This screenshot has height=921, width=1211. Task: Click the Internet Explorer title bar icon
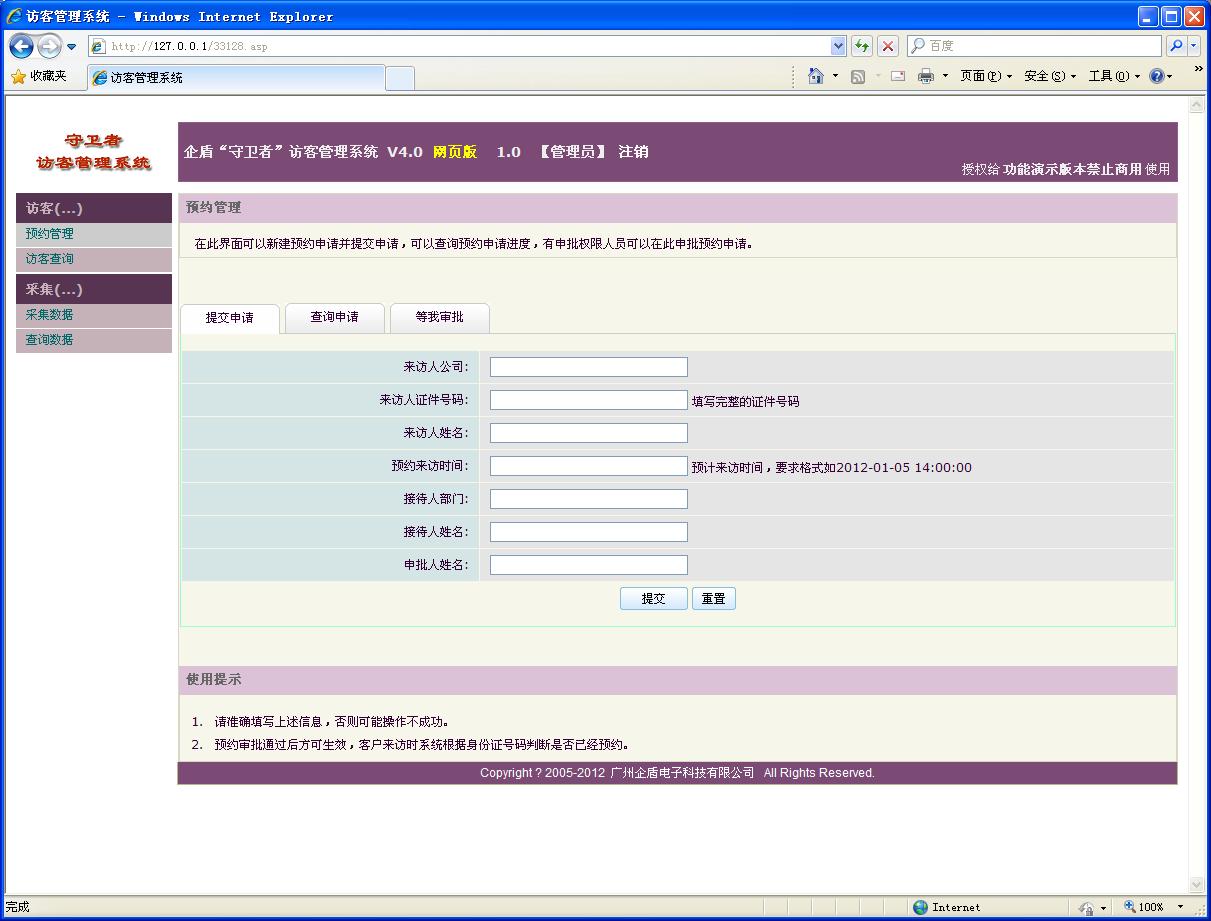tap(14, 16)
